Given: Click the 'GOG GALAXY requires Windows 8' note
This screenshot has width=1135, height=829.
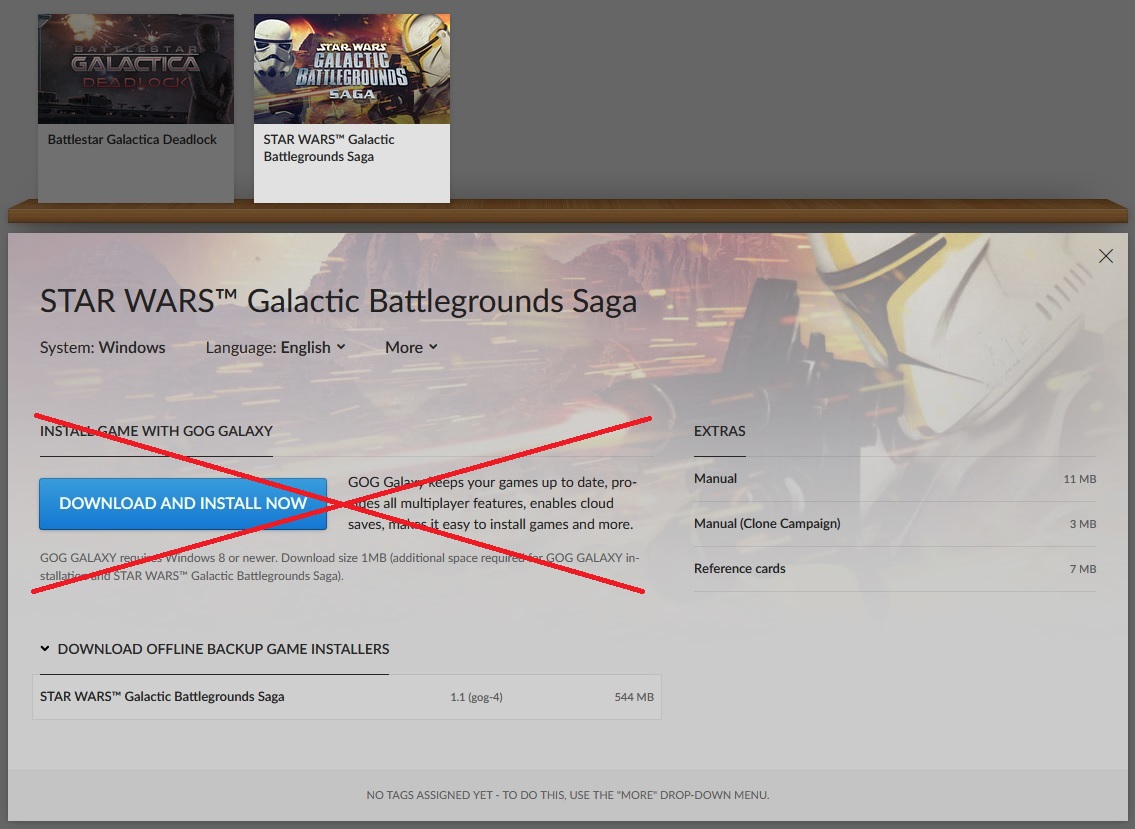Looking at the screenshot, I should (x=339, y=567).
